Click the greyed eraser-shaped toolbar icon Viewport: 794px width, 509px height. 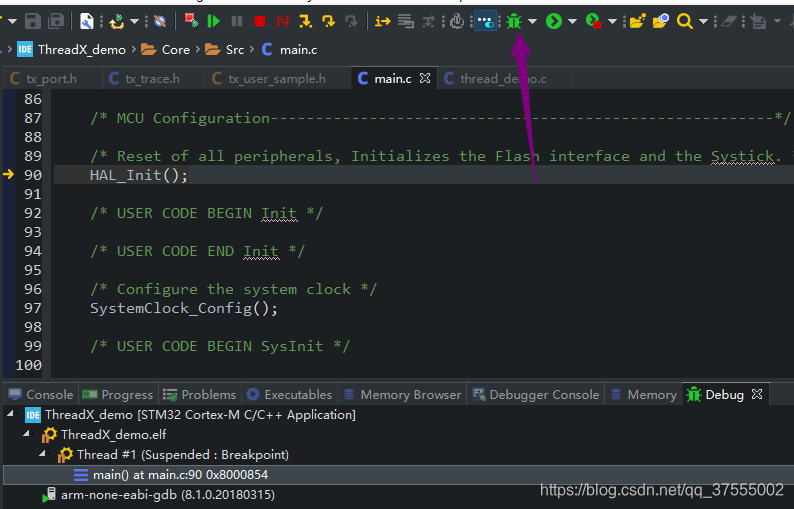729,21
